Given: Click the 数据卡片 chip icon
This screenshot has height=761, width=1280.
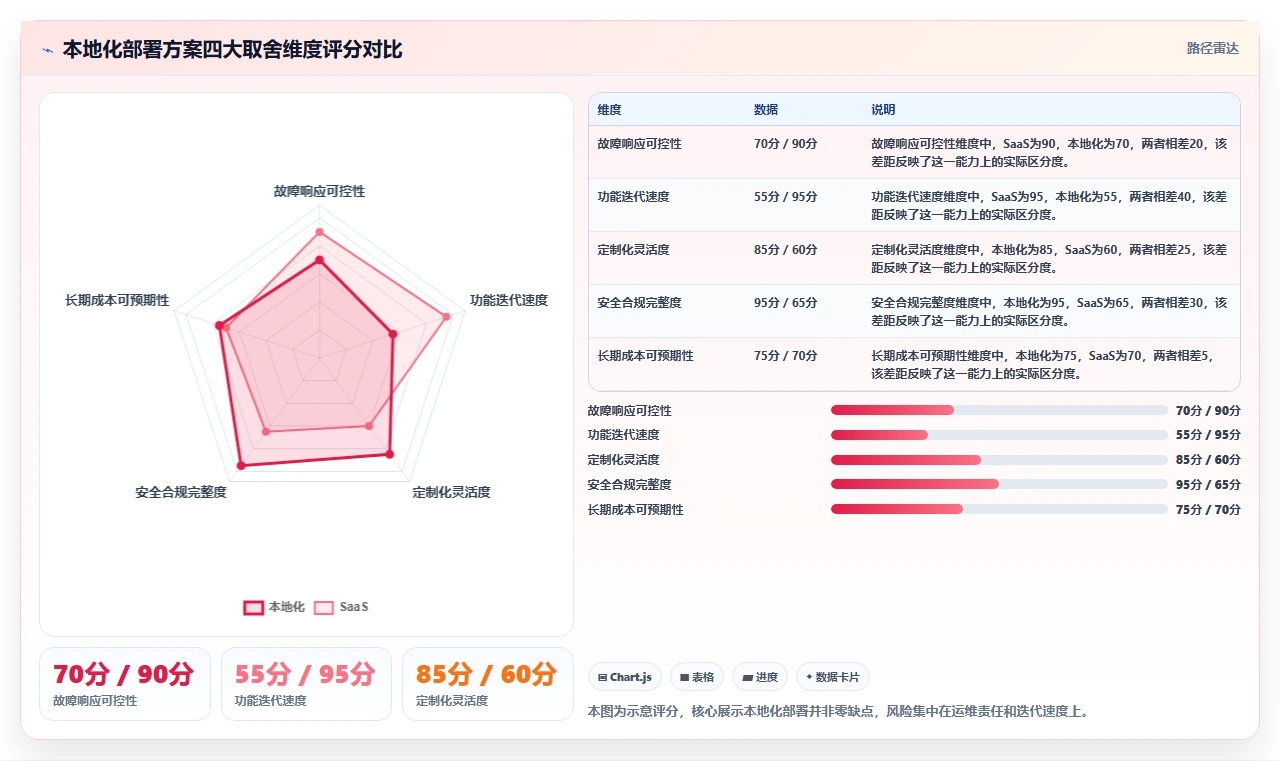Looking at the screenshot, I should [809, 677].
